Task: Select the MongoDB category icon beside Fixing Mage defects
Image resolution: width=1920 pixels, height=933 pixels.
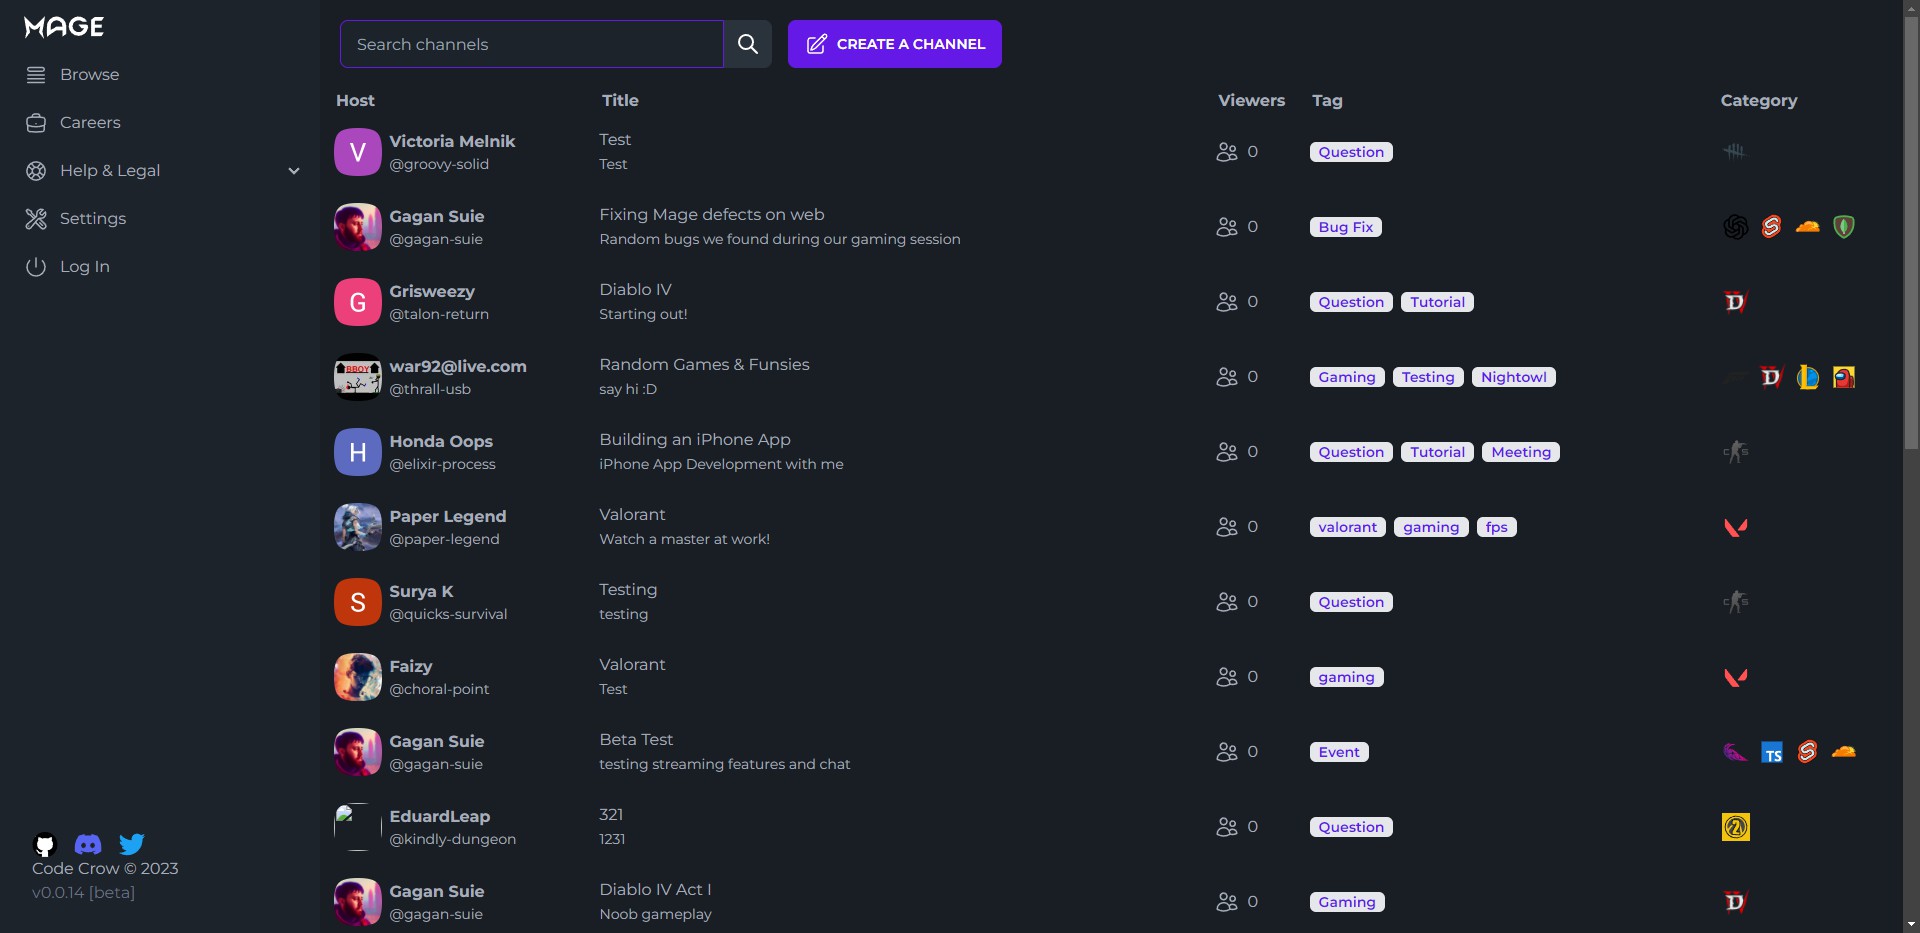Action: pos(1845,226)
